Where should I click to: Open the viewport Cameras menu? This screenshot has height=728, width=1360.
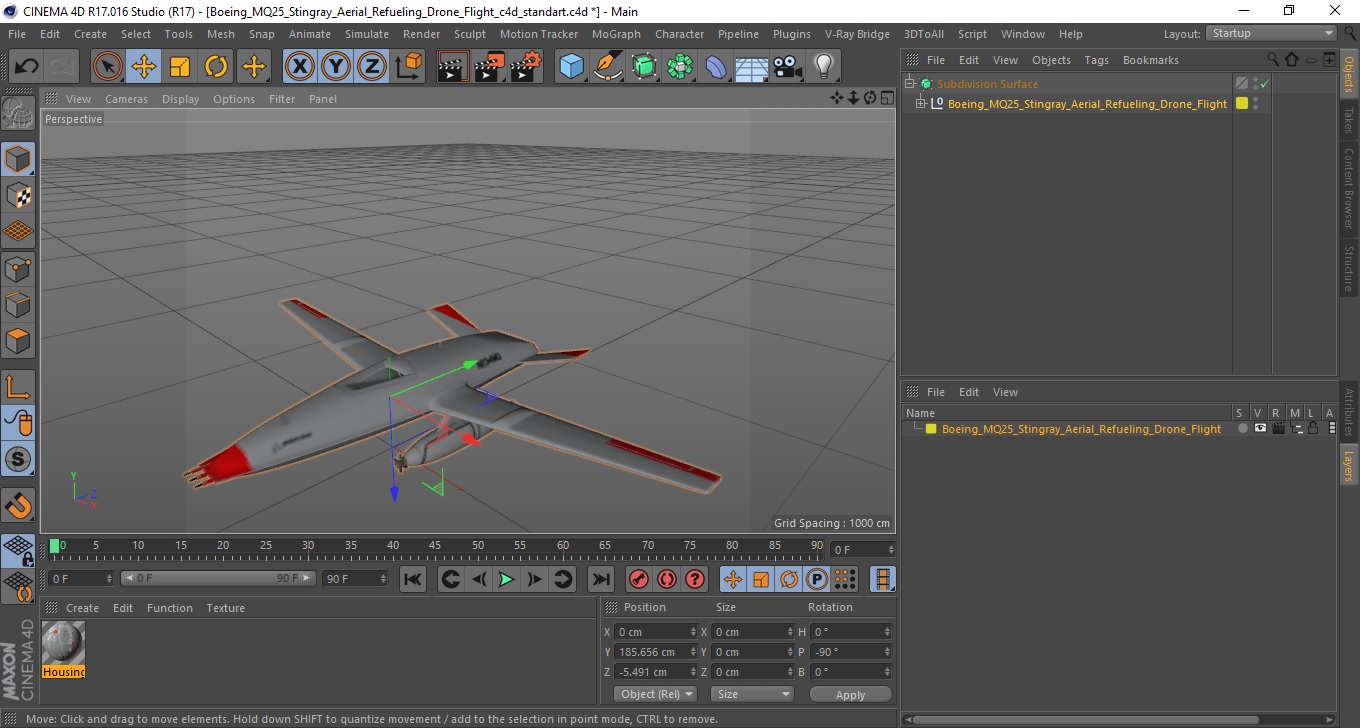[126, 99]
